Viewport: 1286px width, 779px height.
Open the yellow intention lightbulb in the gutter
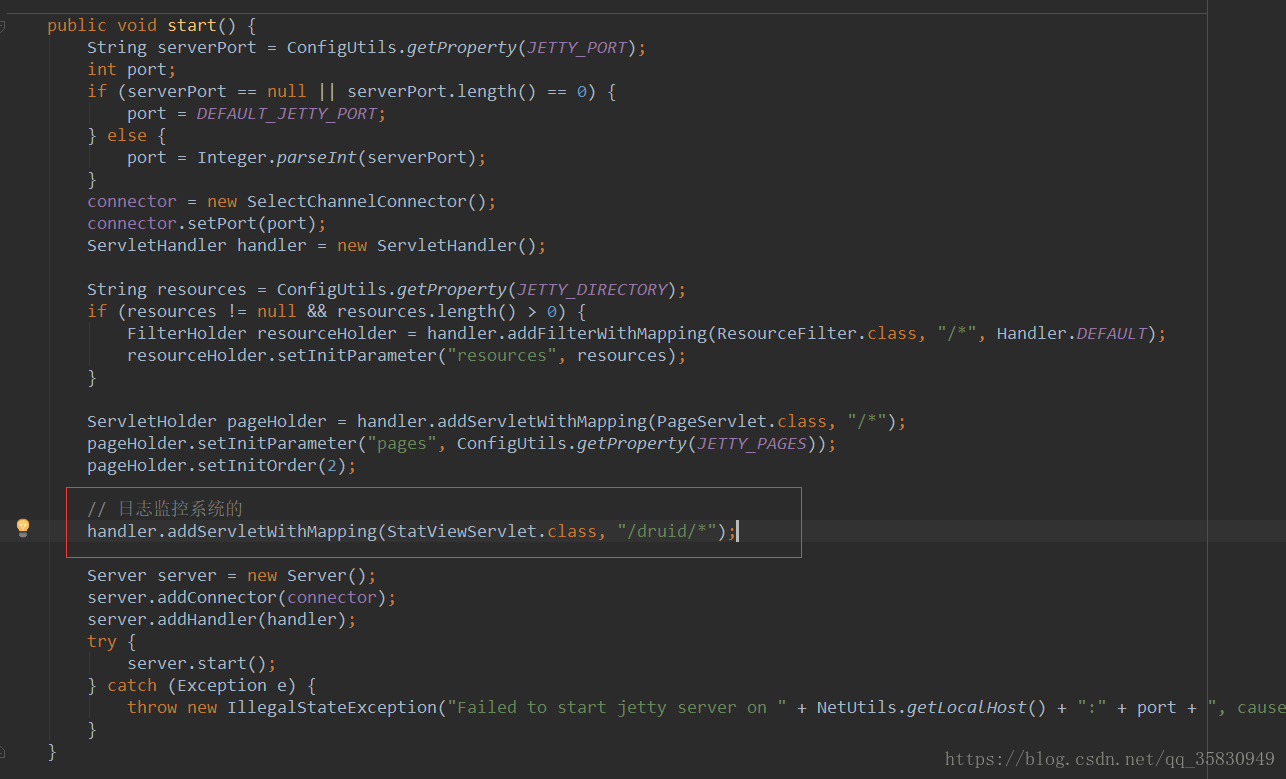pos(23,527)
